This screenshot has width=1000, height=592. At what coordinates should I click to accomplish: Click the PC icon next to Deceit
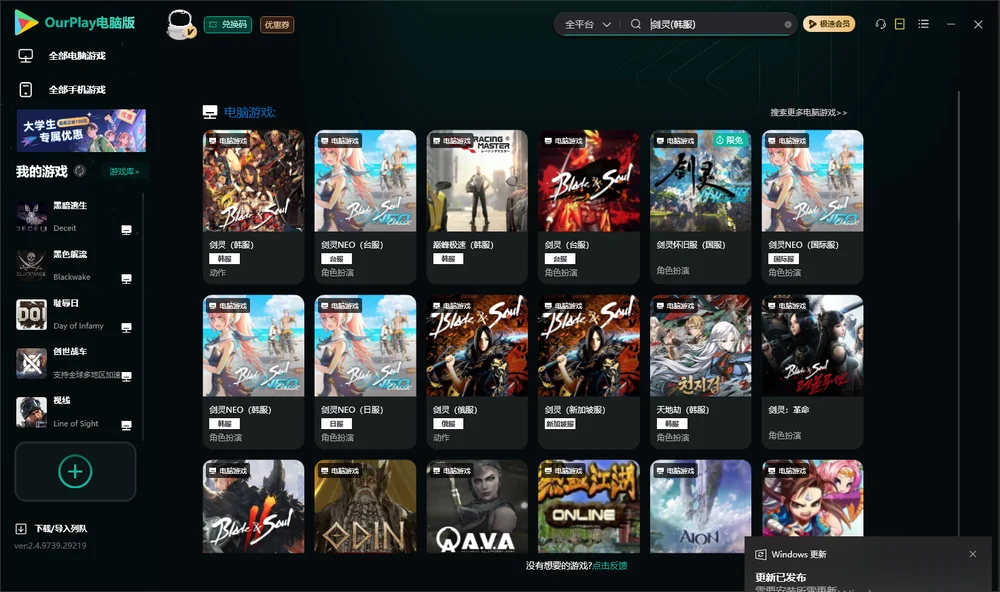point(126,230)
